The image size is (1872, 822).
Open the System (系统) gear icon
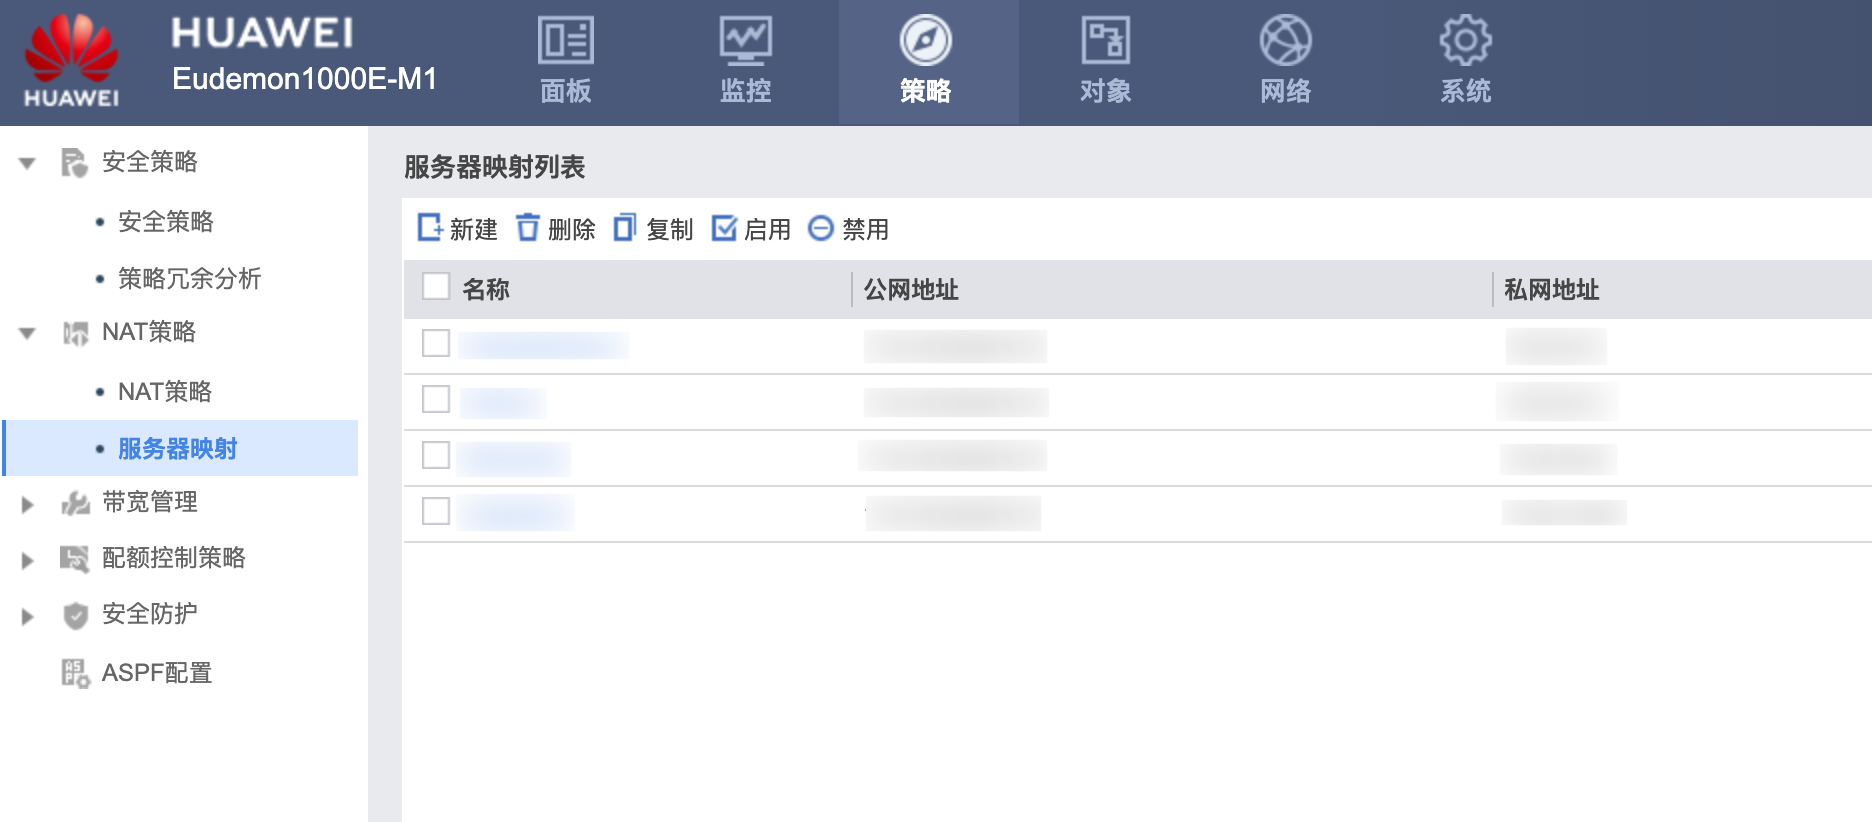point(1465,41)
